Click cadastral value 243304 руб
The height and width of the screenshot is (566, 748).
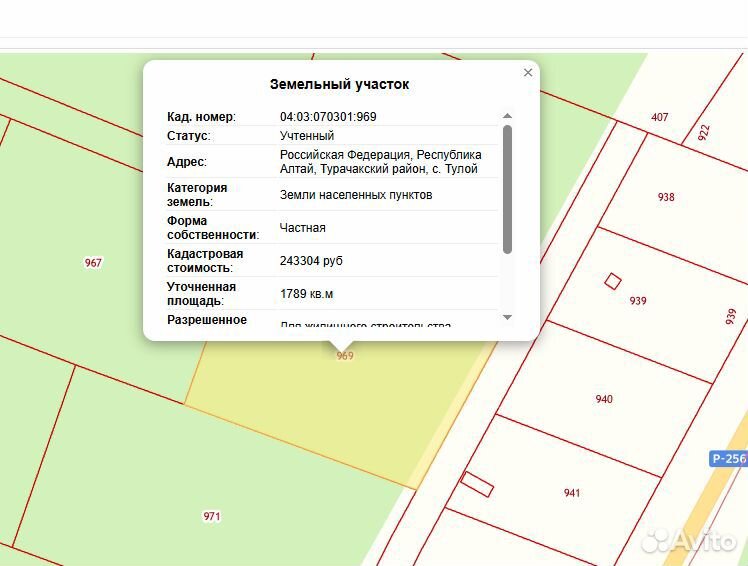coord(311,261)
